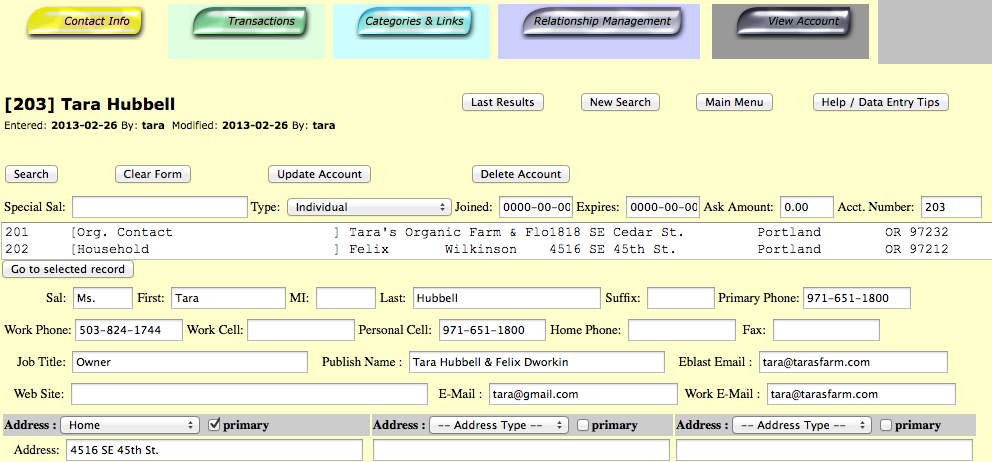Viewport: 992px width, 462px height.
Task: Open Help / Data Entry Tips
Action: [880, 102]
